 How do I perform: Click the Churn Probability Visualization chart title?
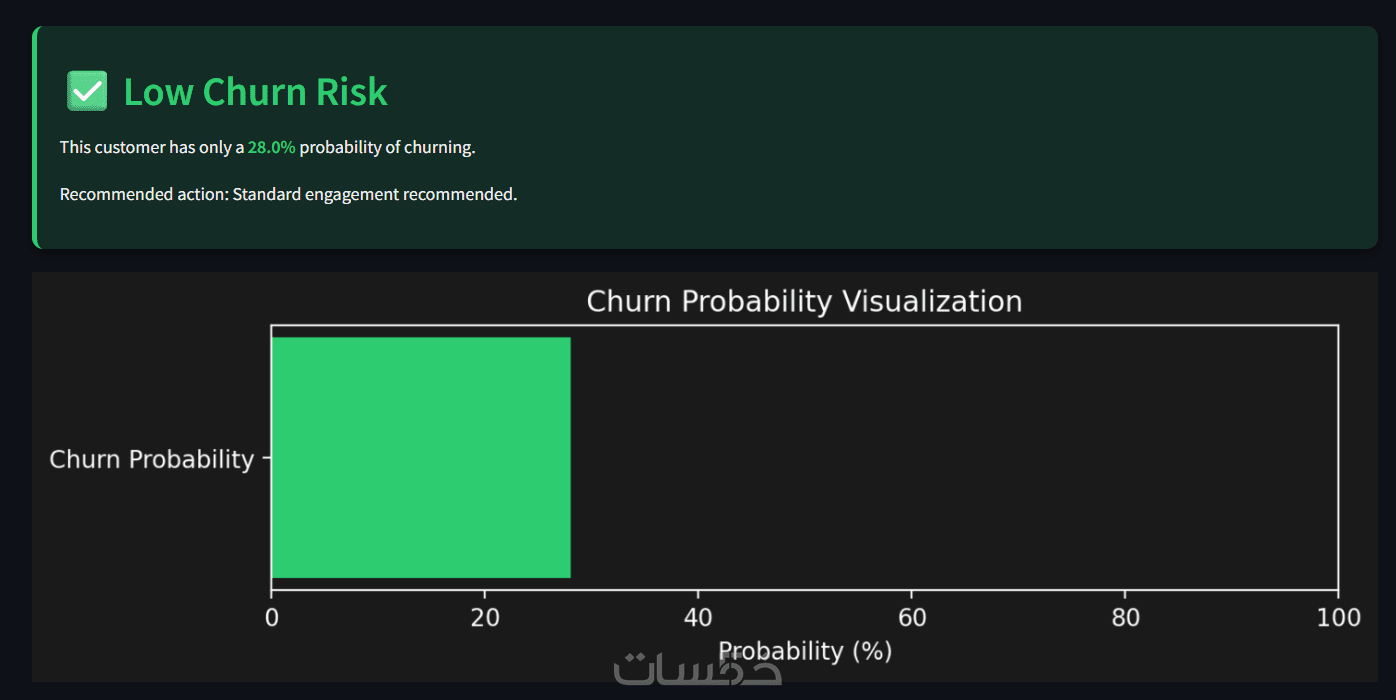click(x=804, y=301)
